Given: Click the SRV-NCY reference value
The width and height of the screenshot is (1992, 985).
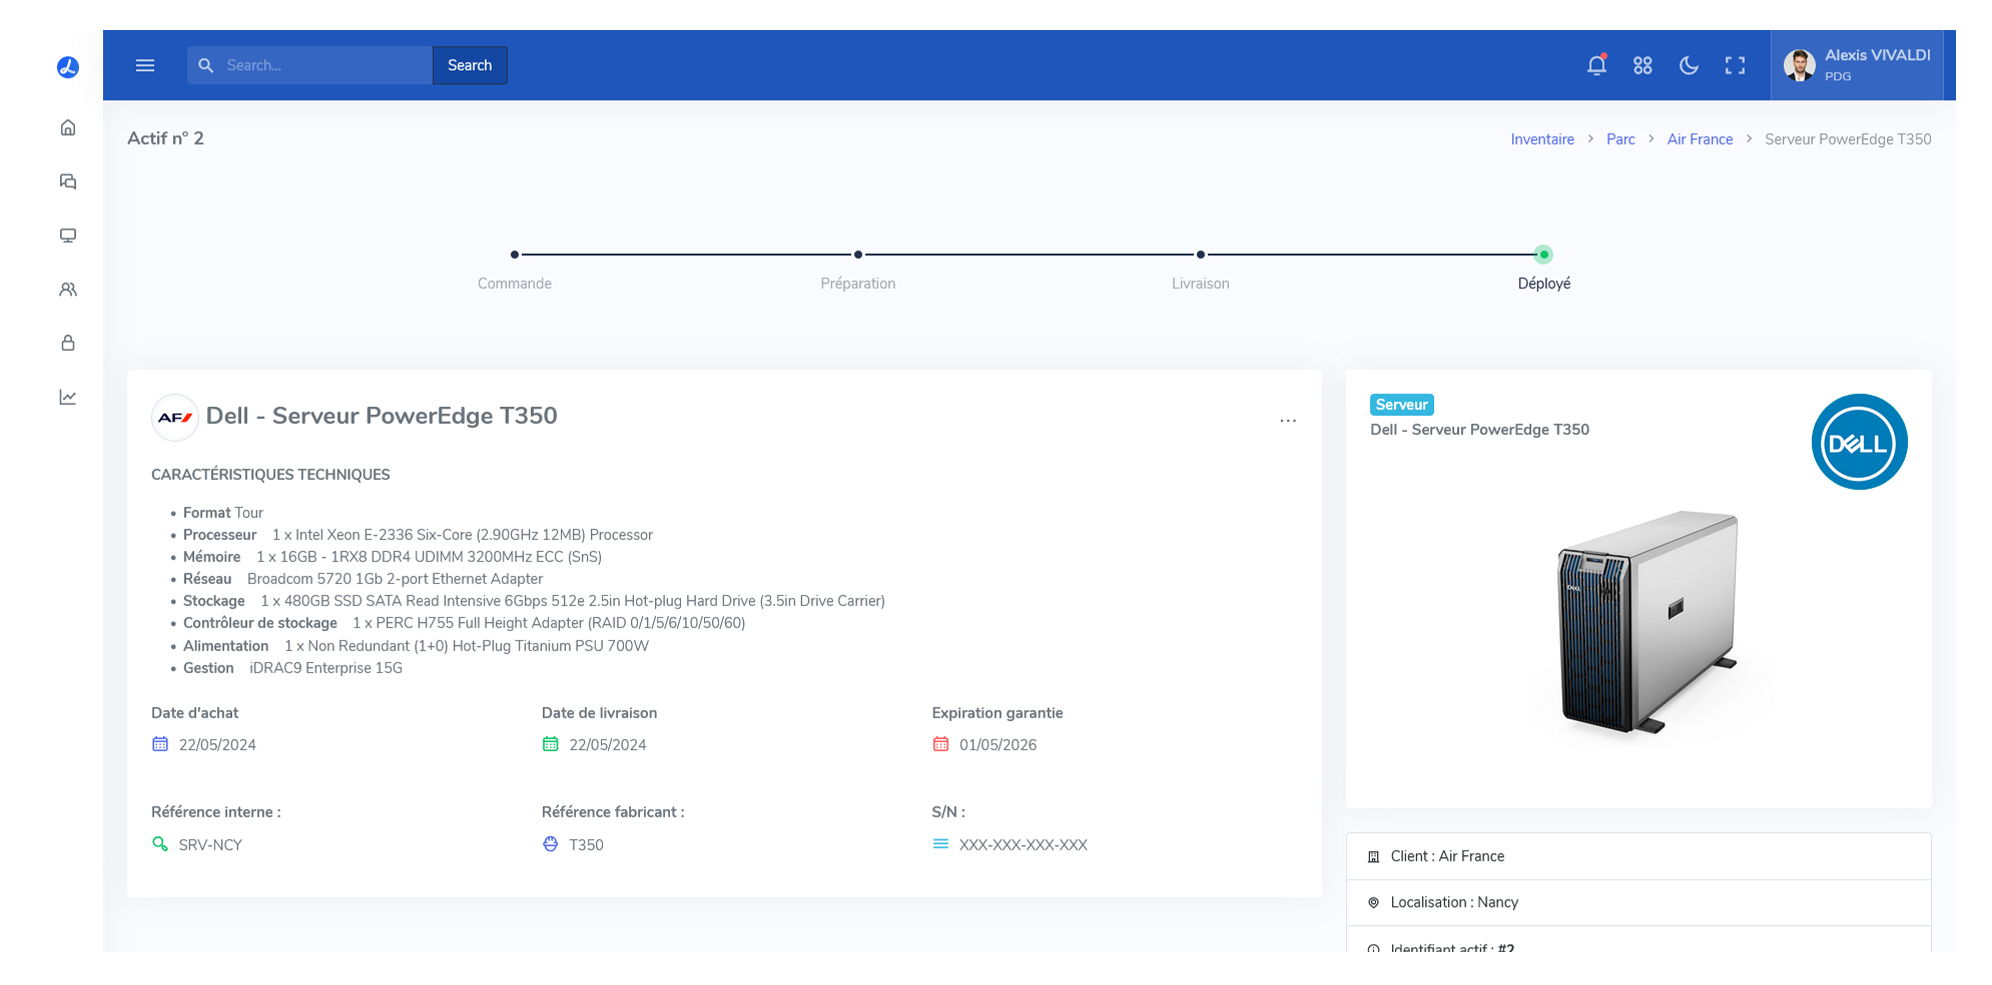Looking at the screenshot, I should click(x=210, y=845).
